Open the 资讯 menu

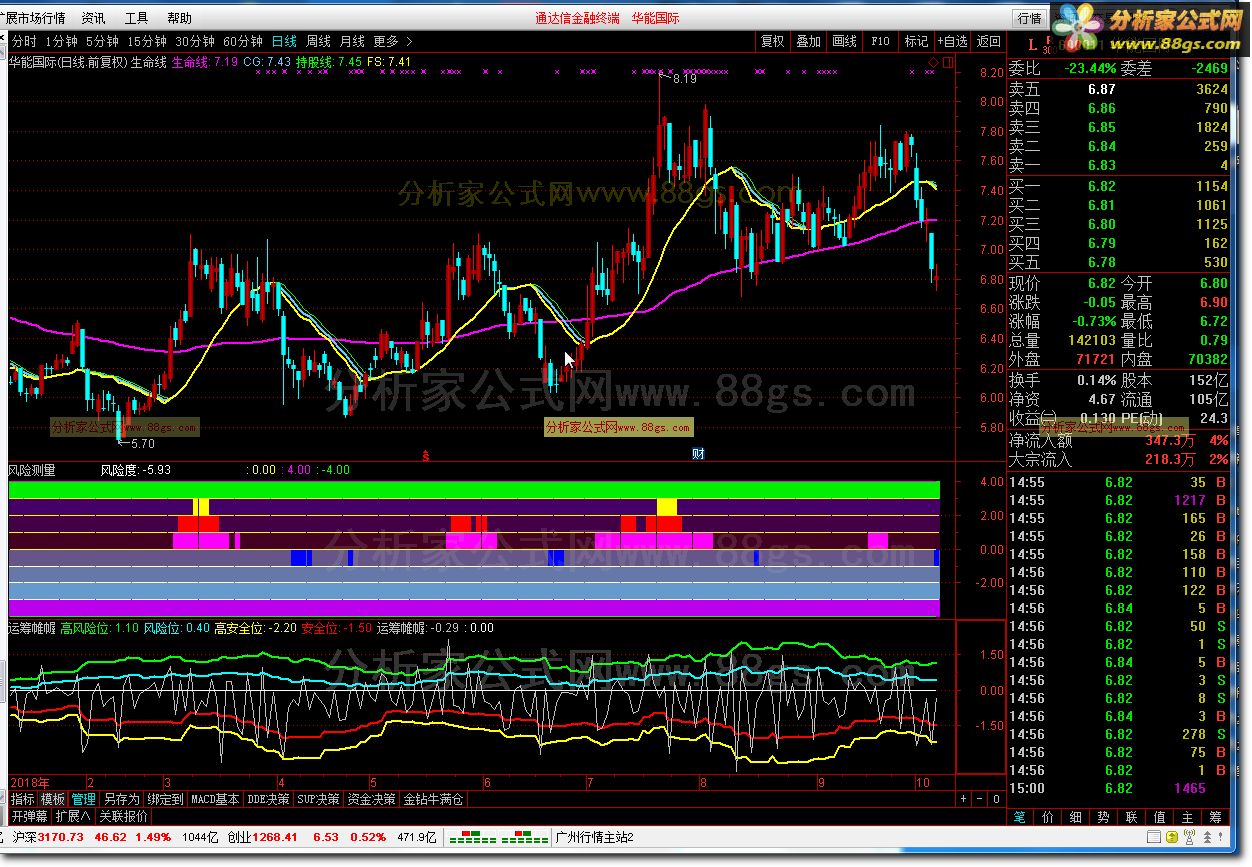(x=93, y=17)
